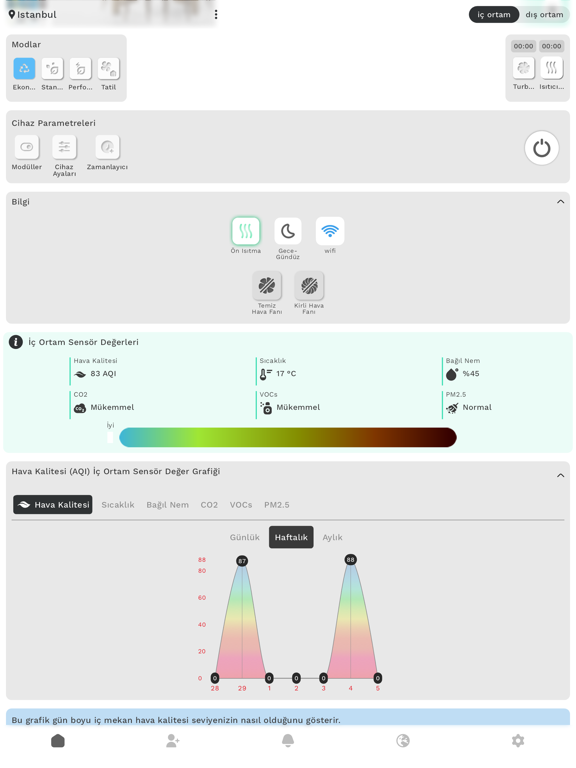
Task: Click info icon beside İç Ortam Sensör Değerleri
Action: pyautogui.click(x=16, y=342)
